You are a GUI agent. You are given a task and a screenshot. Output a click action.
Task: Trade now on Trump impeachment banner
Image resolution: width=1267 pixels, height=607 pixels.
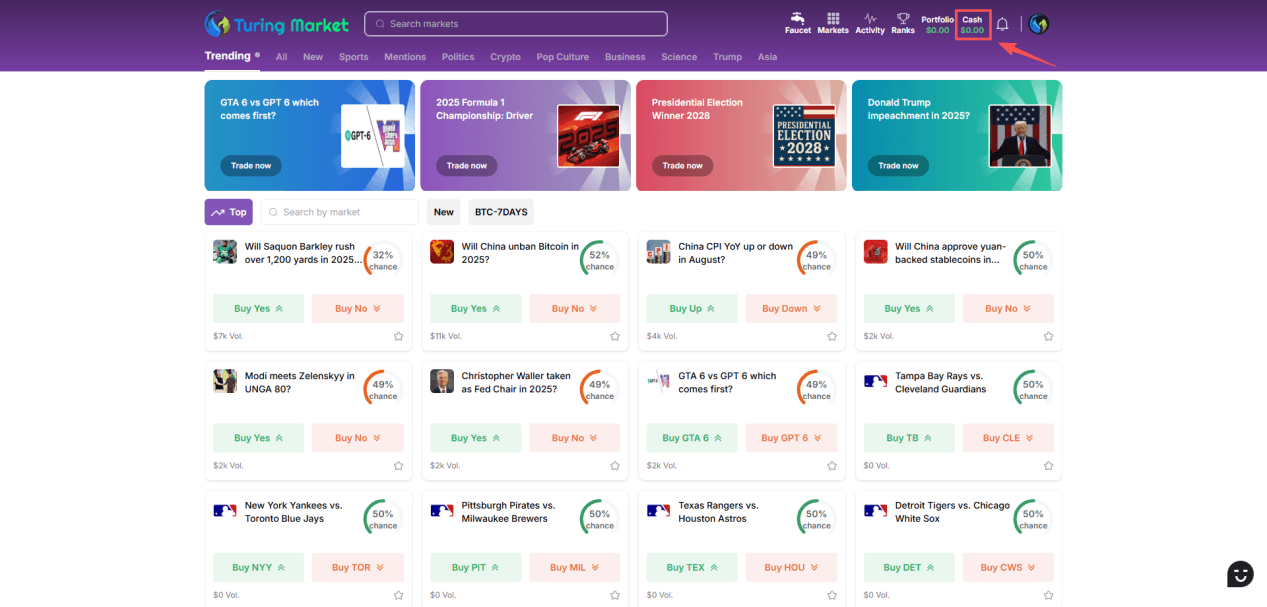click(898, 165)
